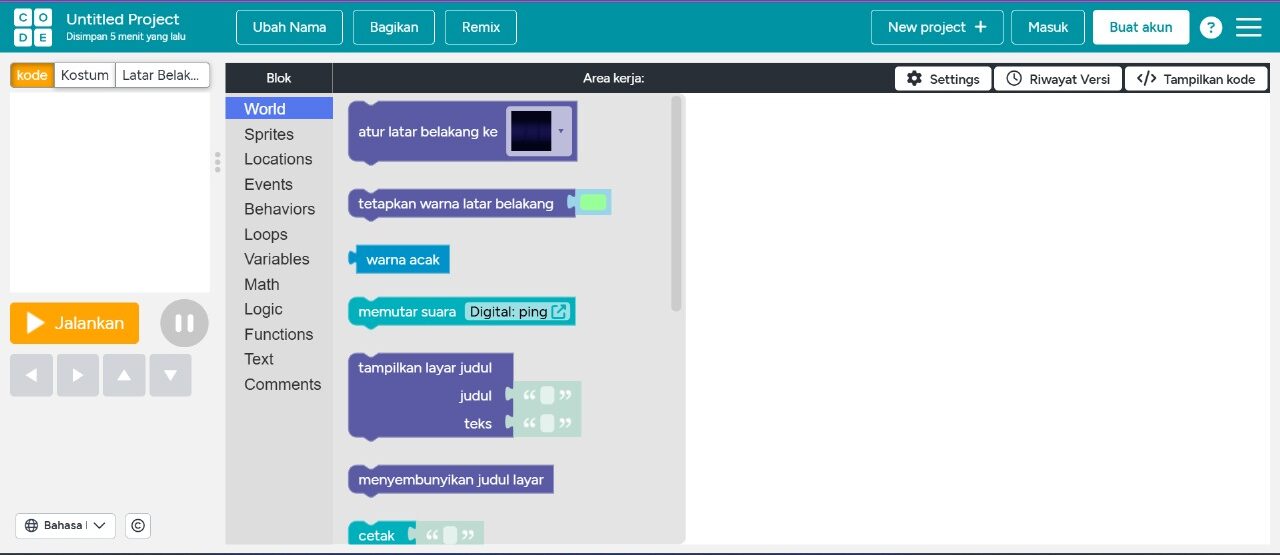The height and width of the screenshot is (555, 1280).
Task: Click New project plus button
Action: tap(937, 28)
